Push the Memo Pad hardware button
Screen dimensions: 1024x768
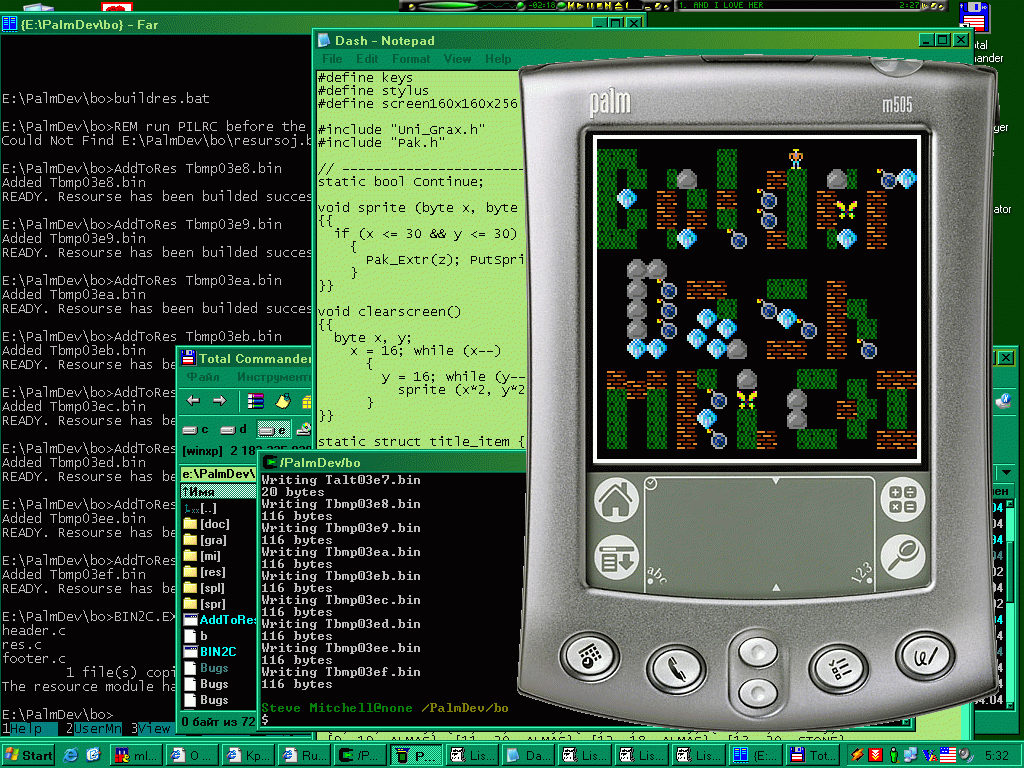925,655
